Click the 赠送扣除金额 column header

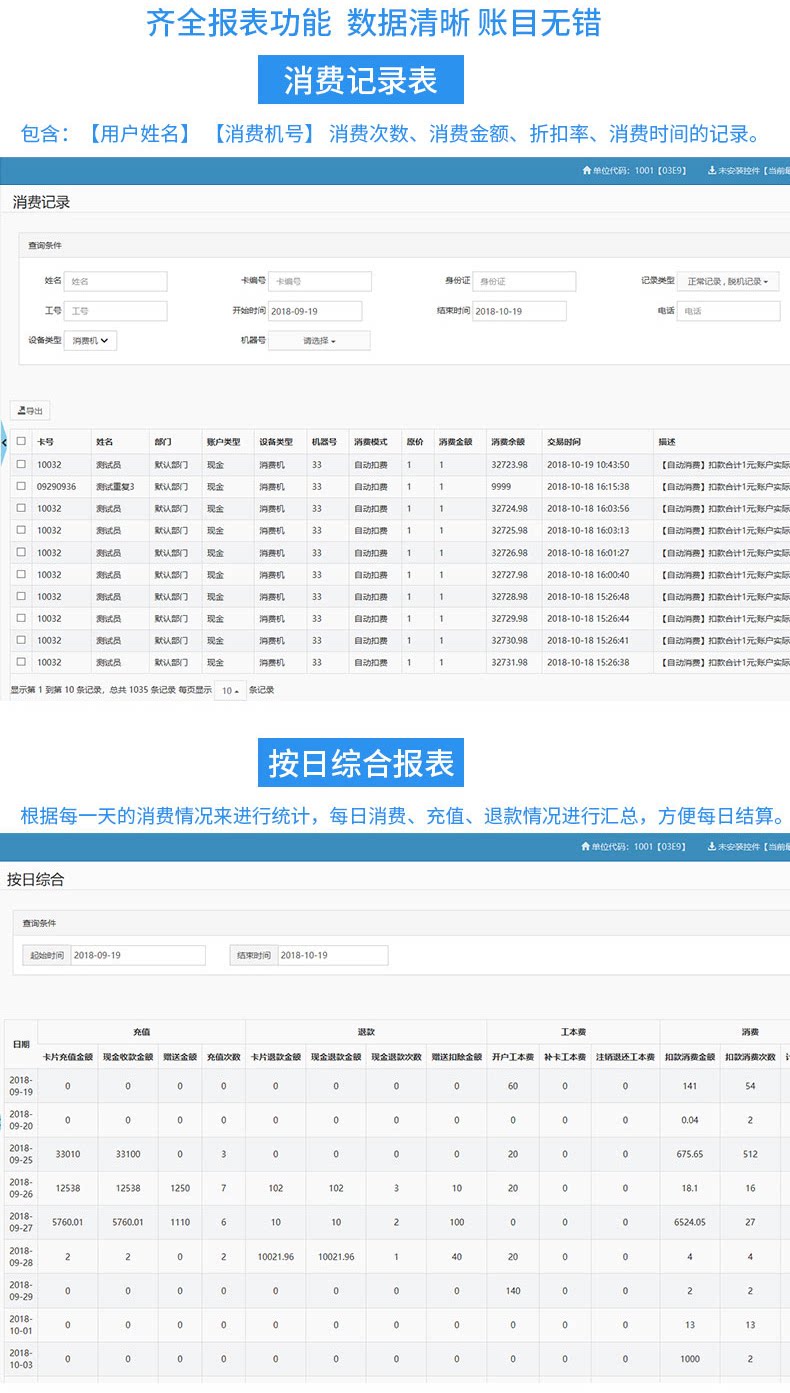(x=456, y=1056)
